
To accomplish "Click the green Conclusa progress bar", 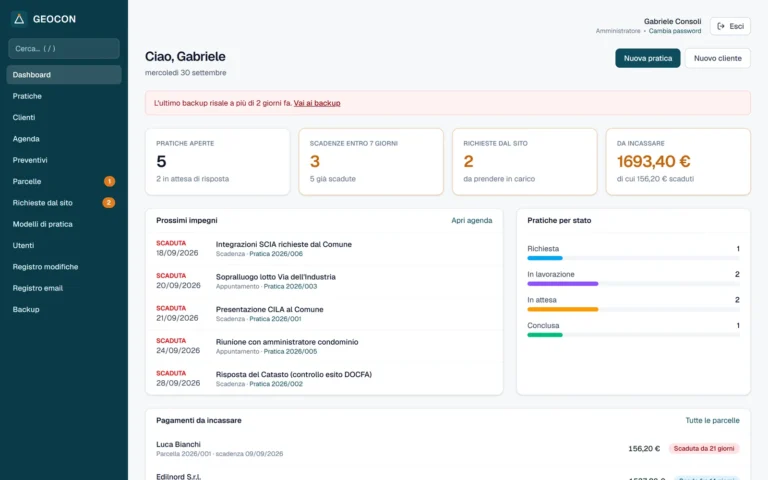I will [x=545, y=335].
